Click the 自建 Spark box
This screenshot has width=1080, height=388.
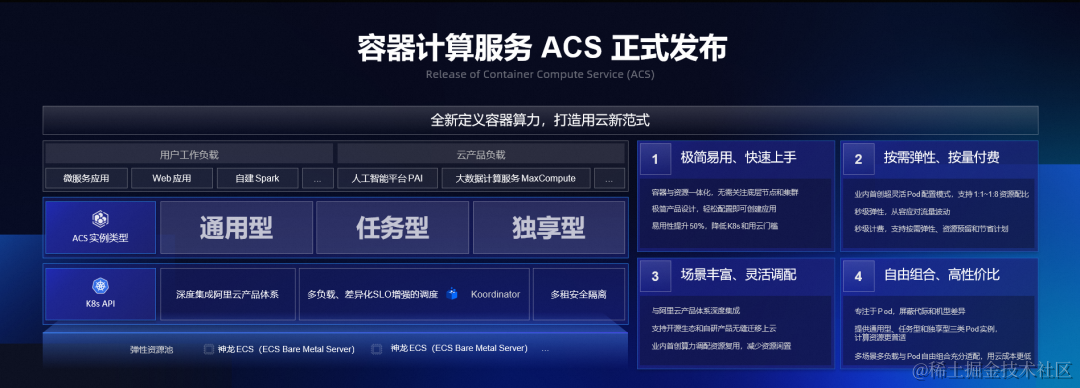[x=258, y=178]
